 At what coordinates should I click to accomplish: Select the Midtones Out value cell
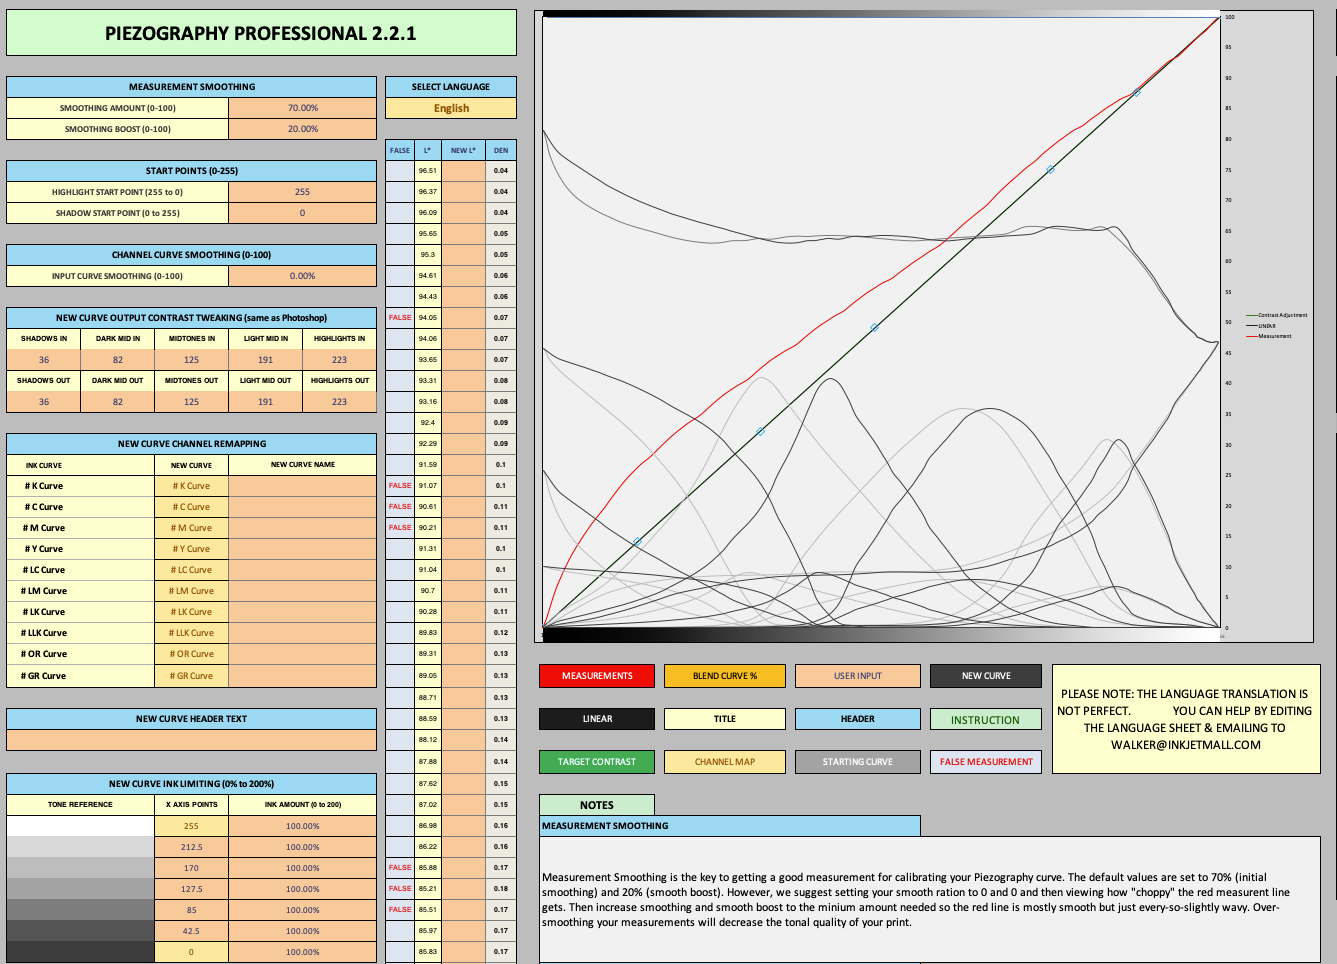(x=191, y=402)
